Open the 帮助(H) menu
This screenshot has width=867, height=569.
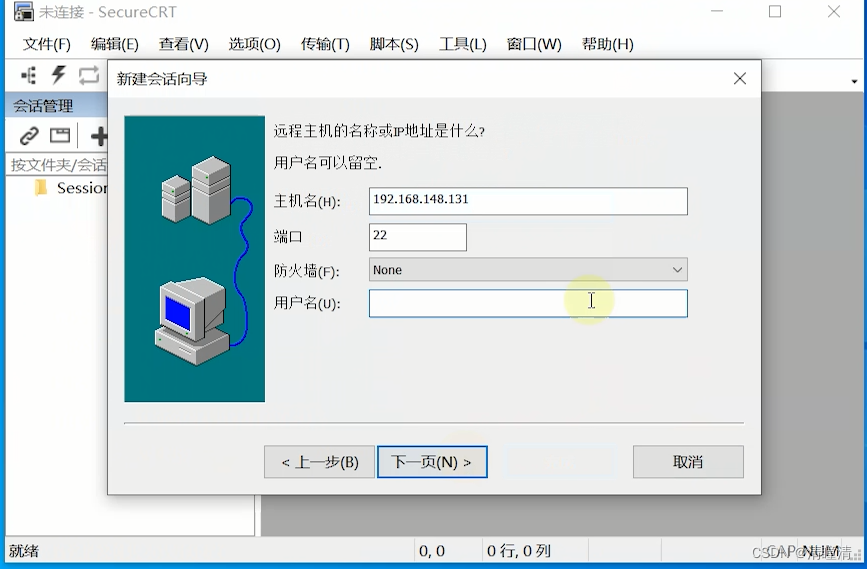607,44
